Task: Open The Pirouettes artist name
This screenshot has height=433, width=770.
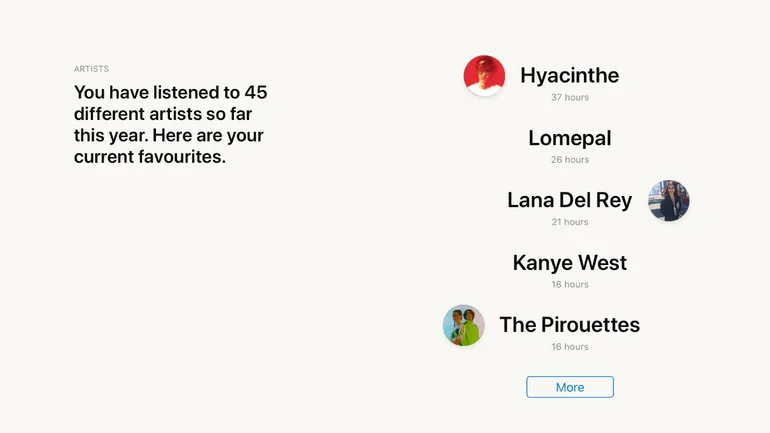Action: (x=569, y=325)
